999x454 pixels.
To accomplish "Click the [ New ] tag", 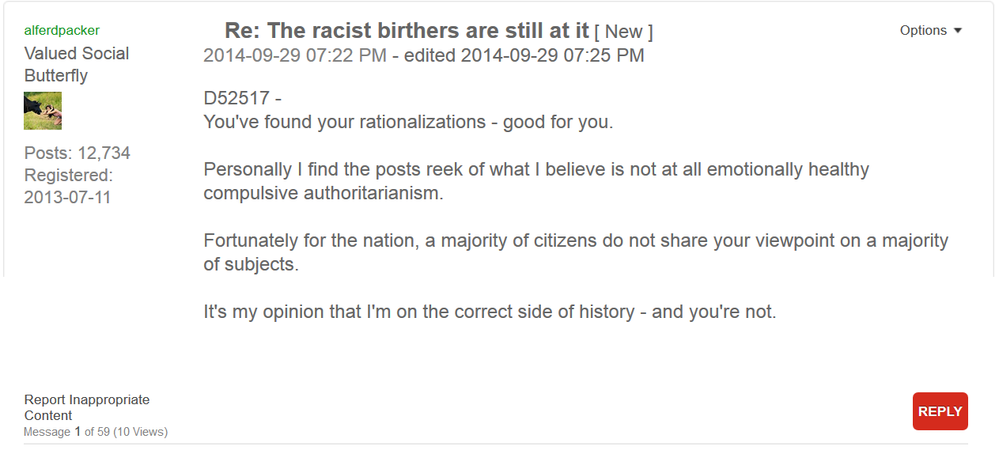I will tap(624, 32).
